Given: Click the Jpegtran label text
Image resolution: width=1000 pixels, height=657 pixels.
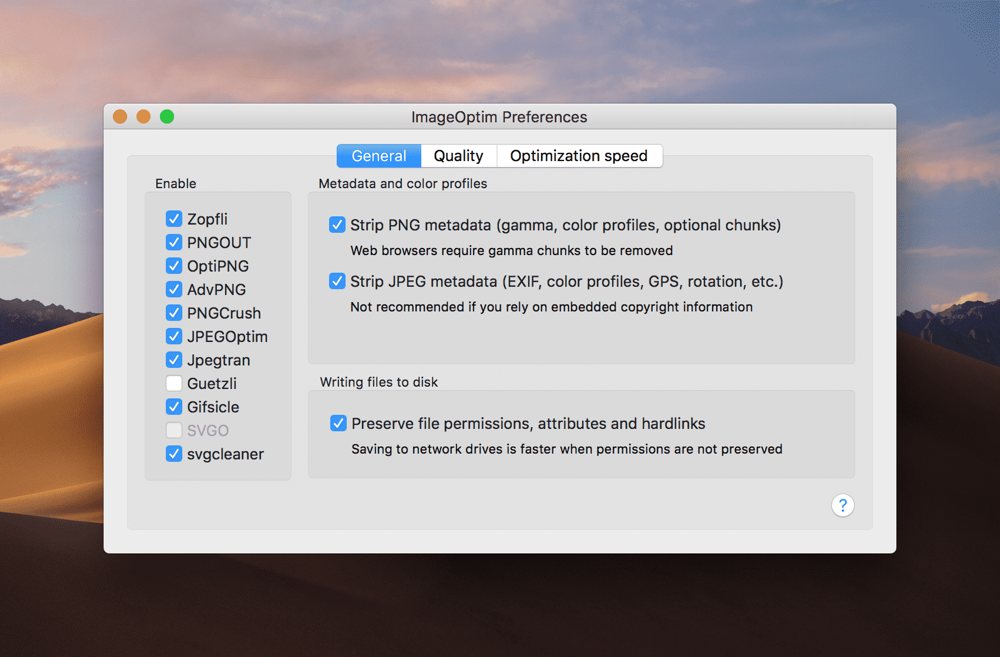Looking at the screenshot, I should pyautogui.click(x=218, y=360).
